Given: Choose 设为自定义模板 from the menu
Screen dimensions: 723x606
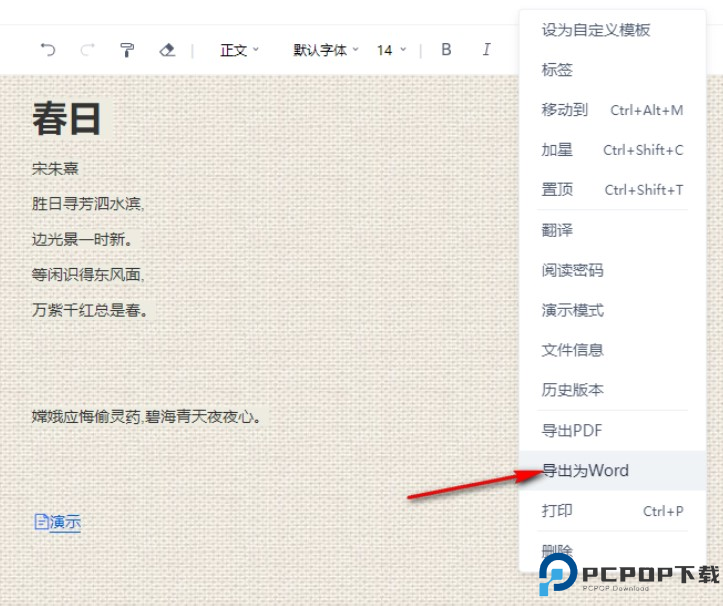Looking at the screenshot, I should [612, 30].
